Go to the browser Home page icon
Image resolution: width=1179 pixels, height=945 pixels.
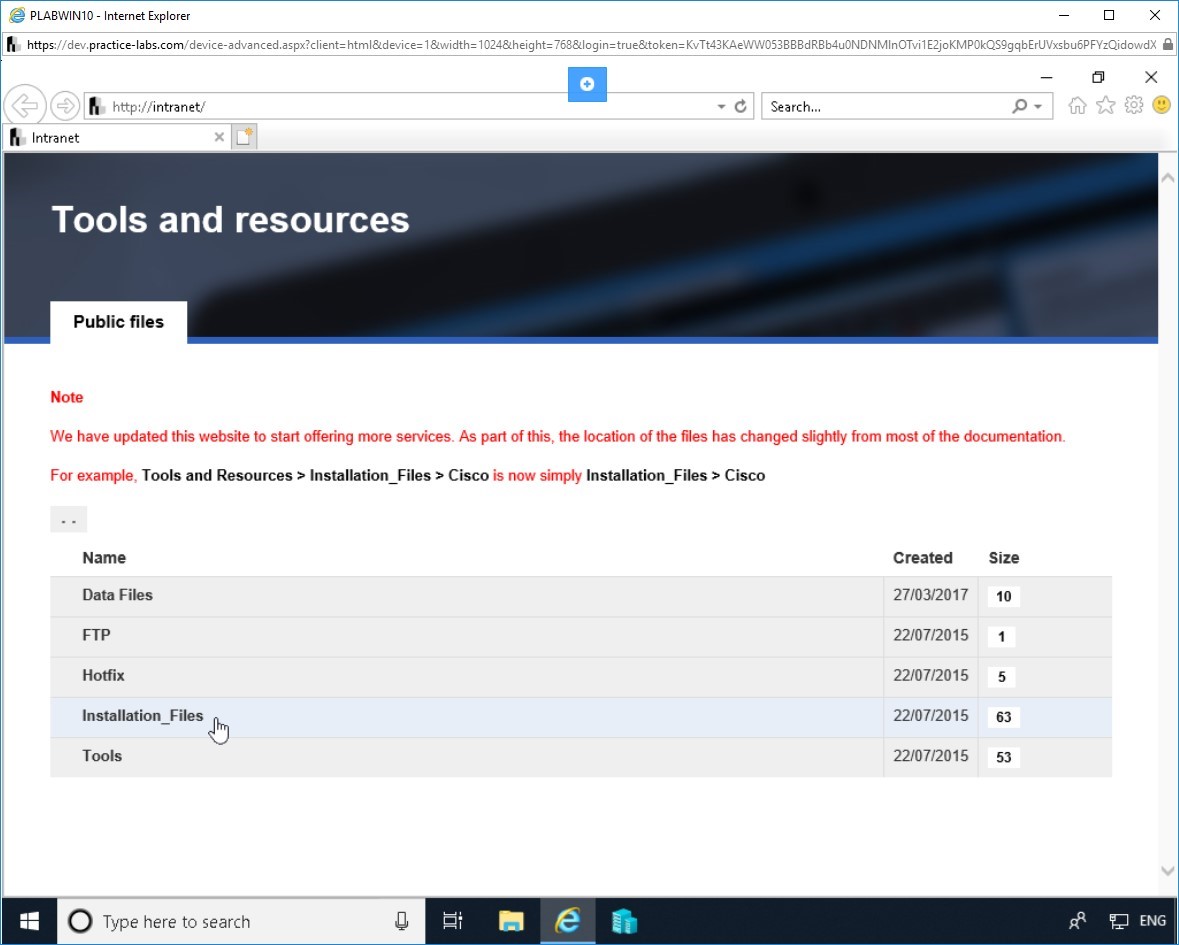click(1077, 106)
